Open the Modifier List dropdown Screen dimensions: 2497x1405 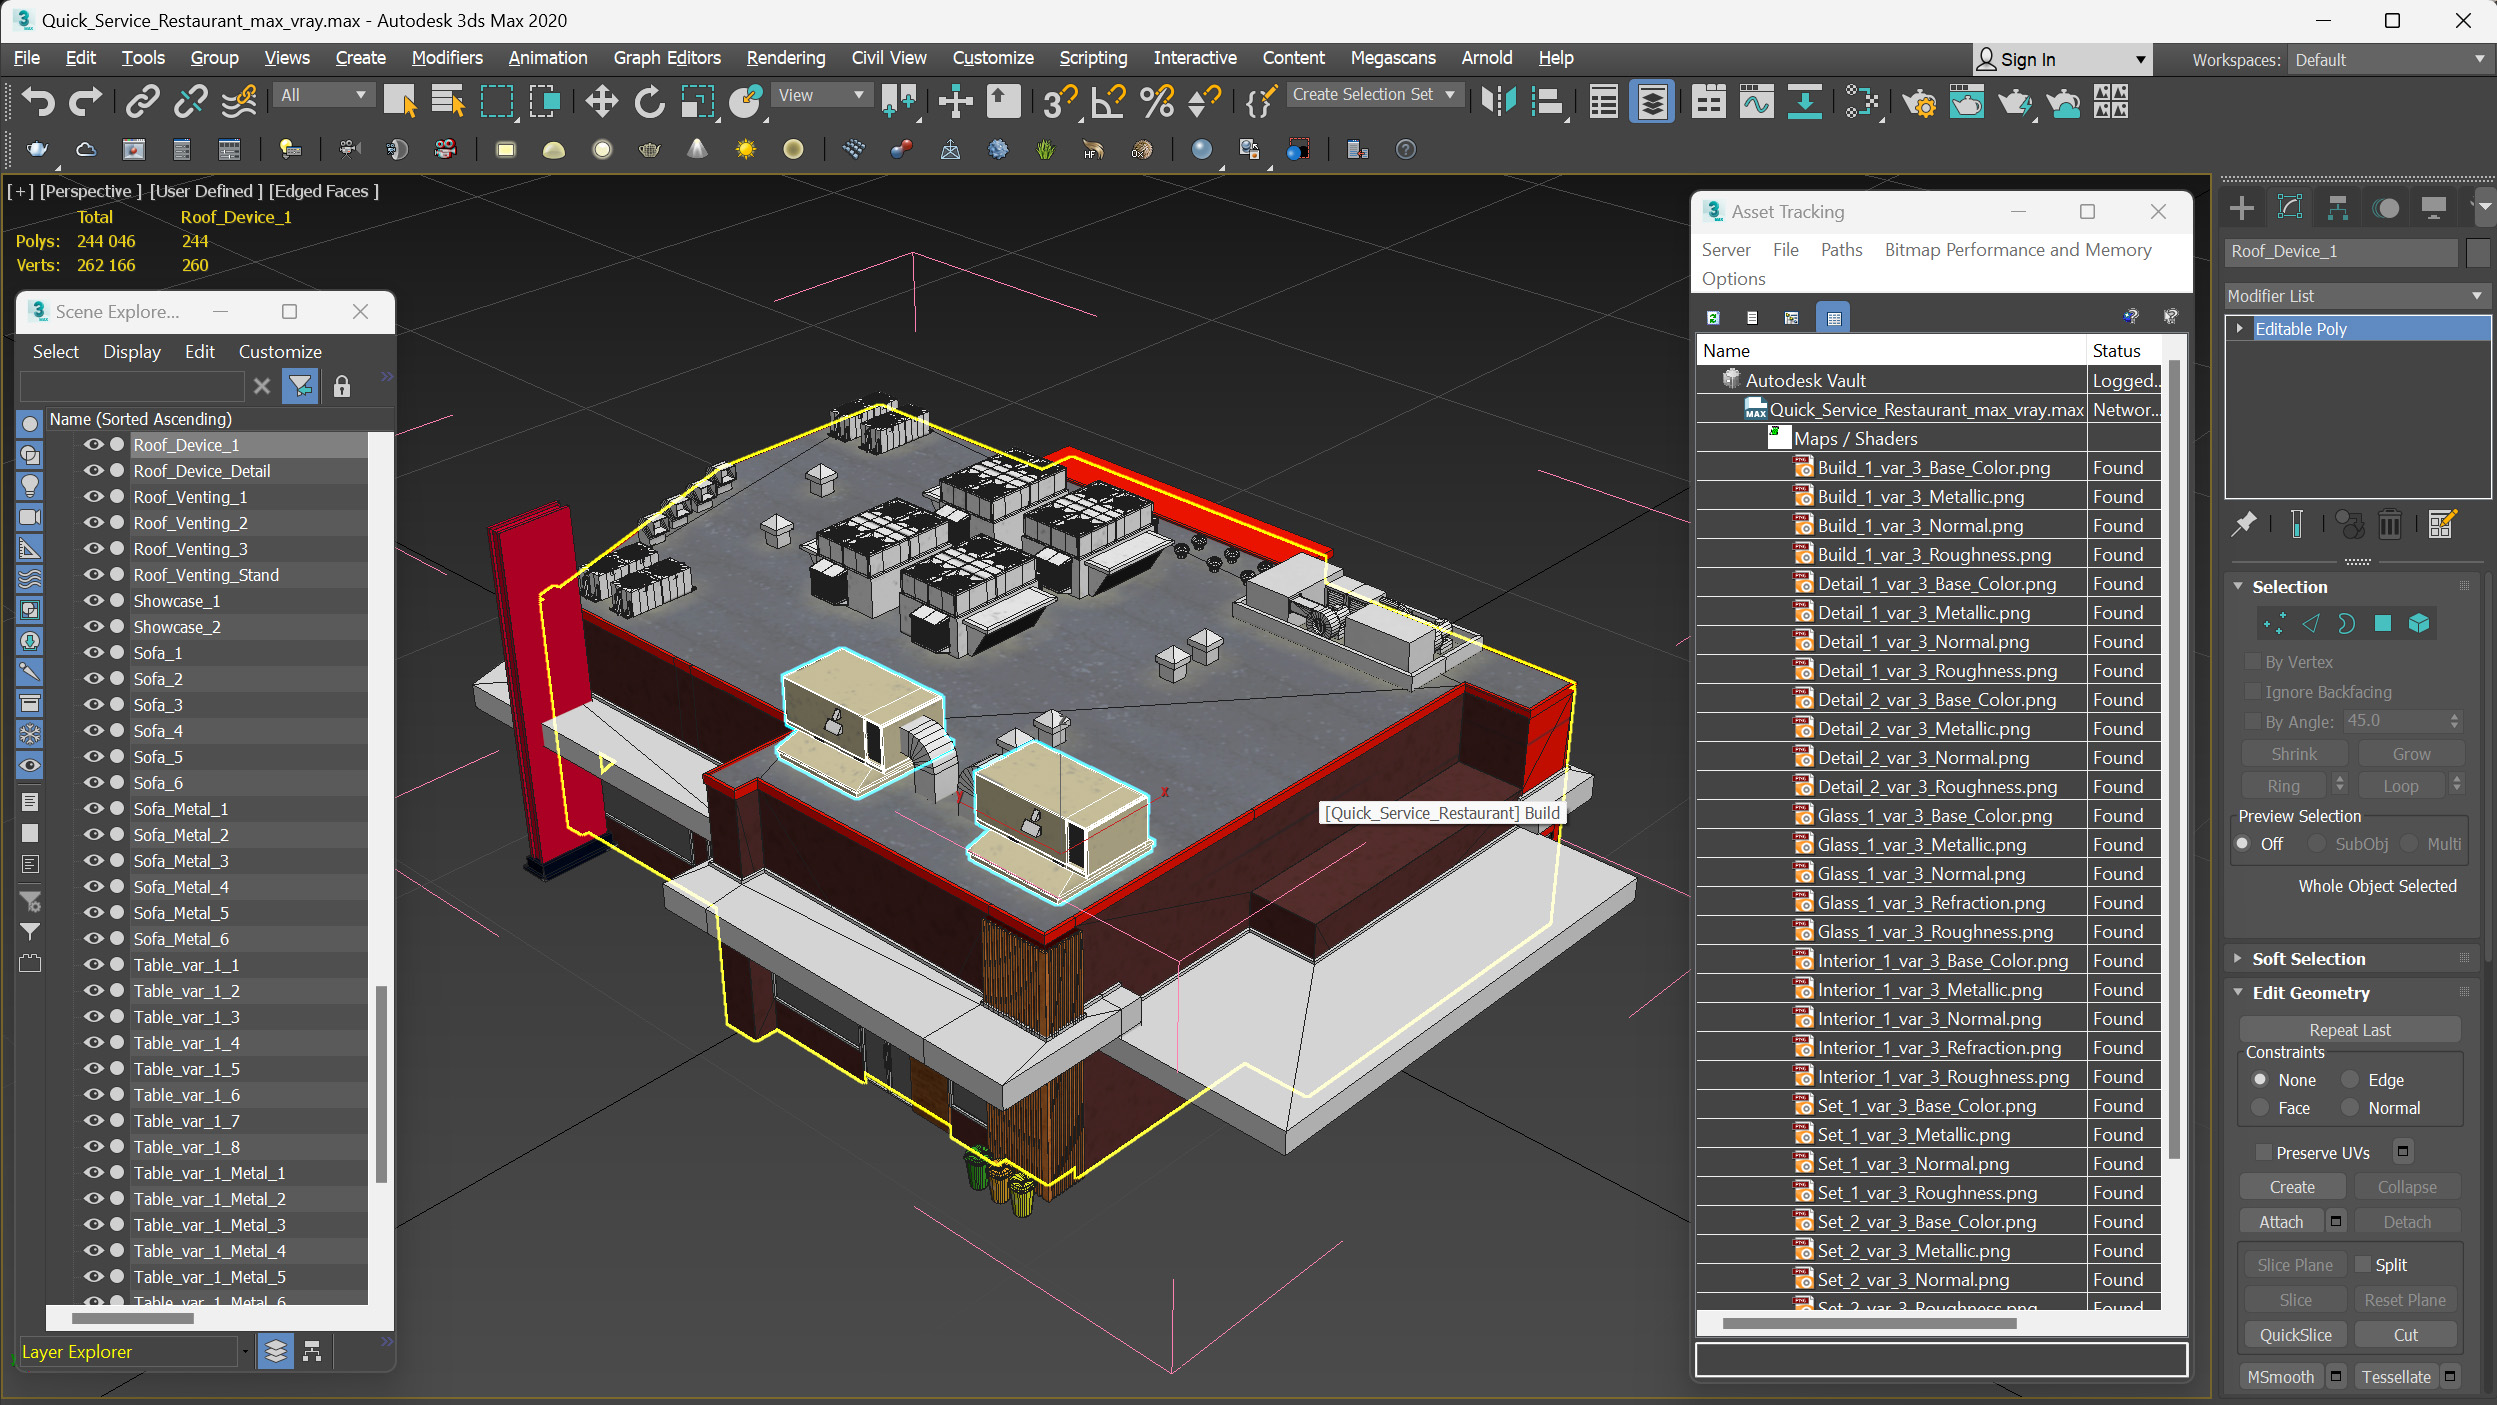coord(2356,296)
